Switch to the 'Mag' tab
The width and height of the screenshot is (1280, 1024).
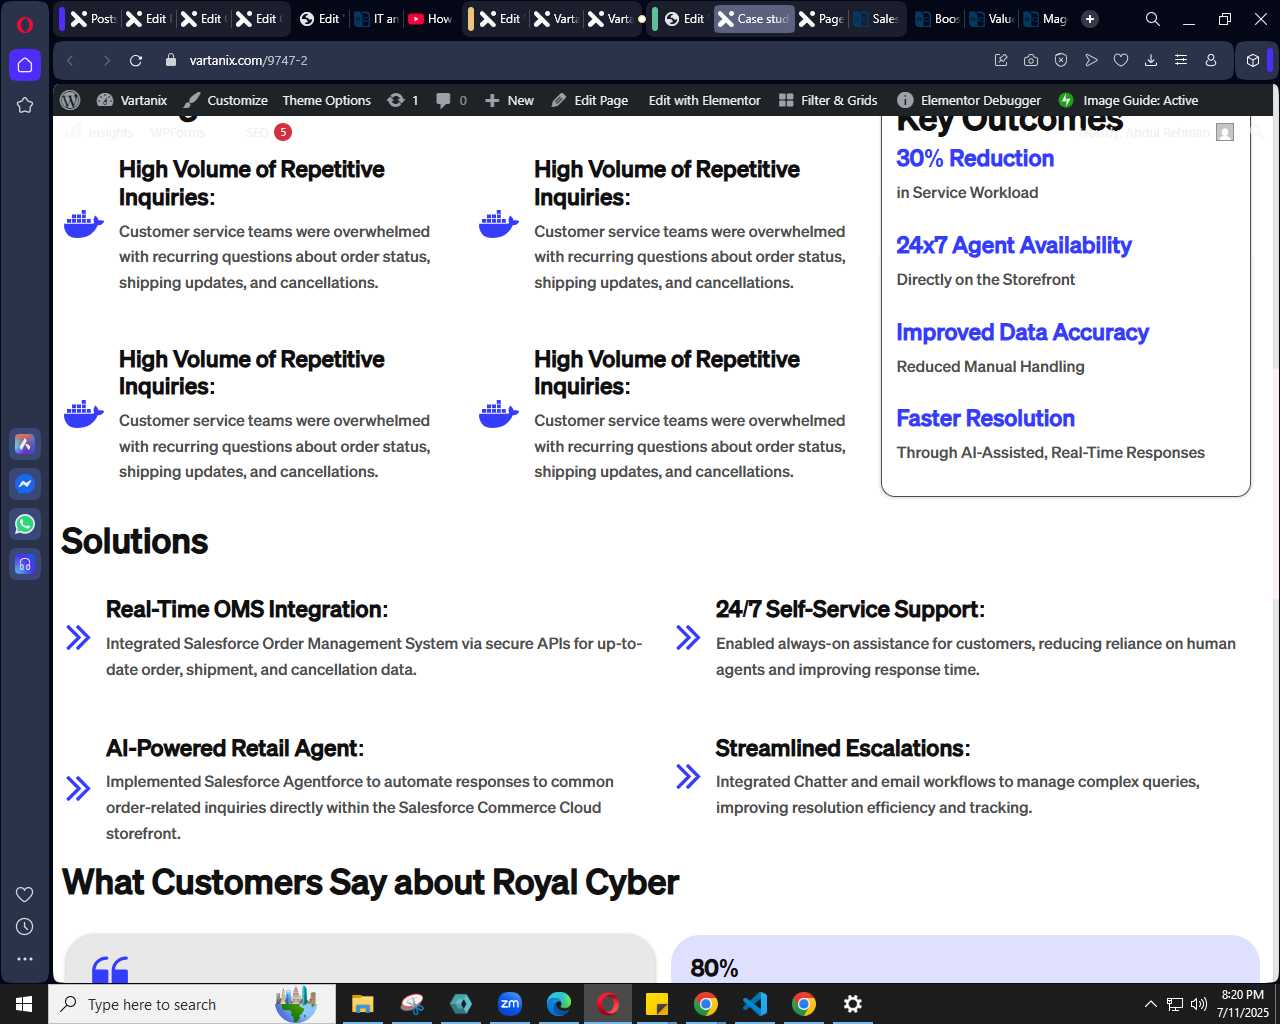pos(1044,19)
